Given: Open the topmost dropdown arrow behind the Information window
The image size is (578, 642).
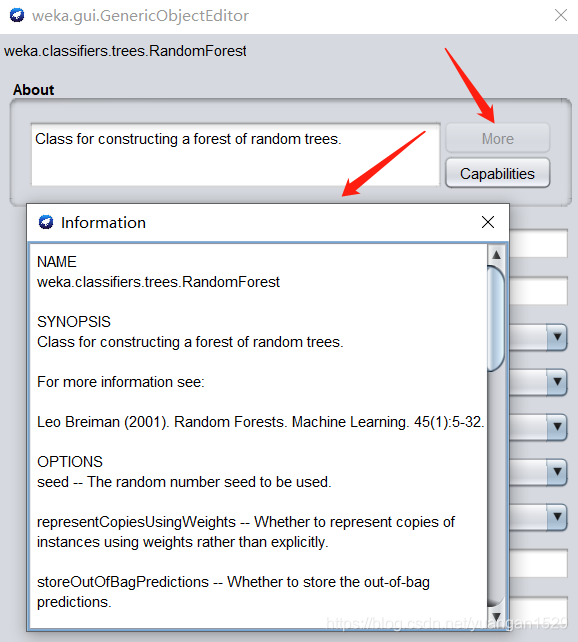Looking at the screenshot, I should point(557,337).
